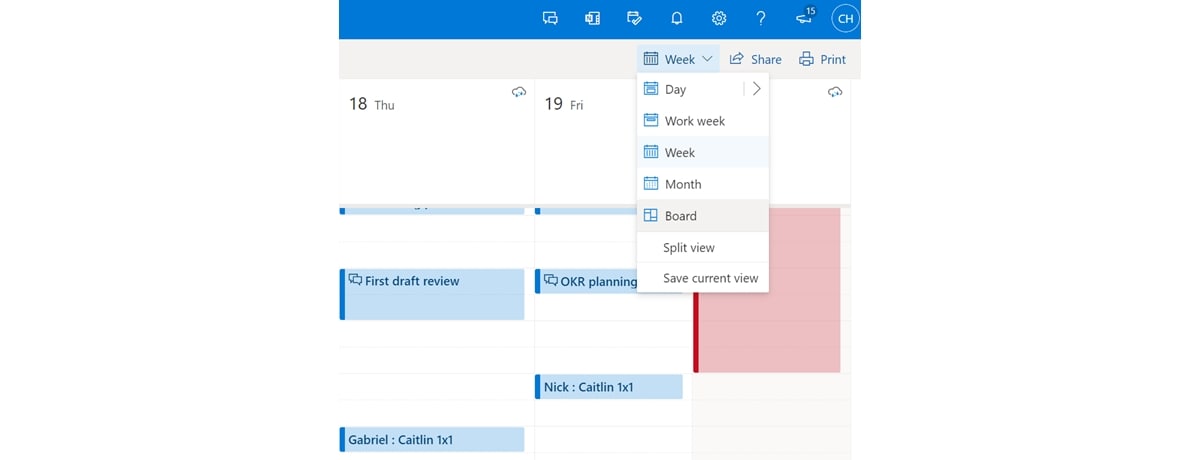Open the Outlook app icon in header
This screenshot has width=1200, height=460.
592,18
